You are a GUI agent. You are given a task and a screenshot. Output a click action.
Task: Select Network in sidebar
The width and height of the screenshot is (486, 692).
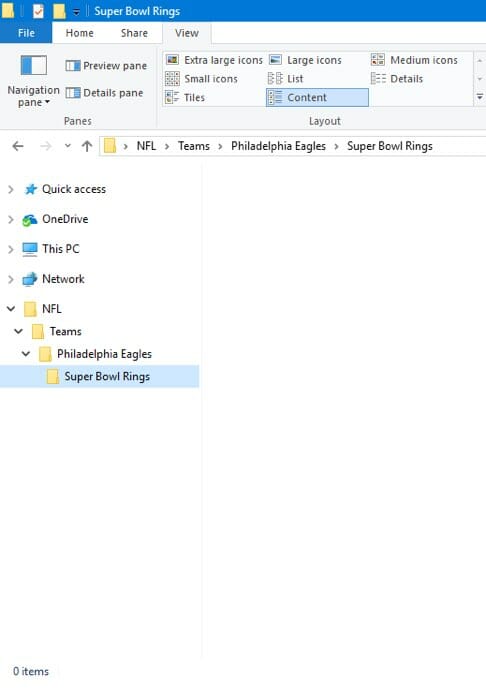pyautogui.click(x=63, y=279)
